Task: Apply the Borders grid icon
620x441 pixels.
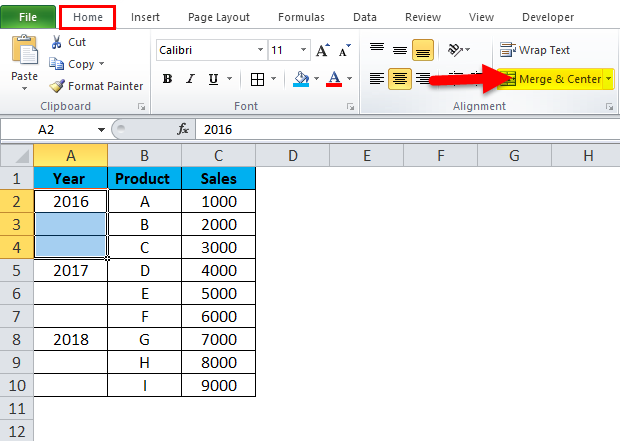Action: click(x=257, y=79)
